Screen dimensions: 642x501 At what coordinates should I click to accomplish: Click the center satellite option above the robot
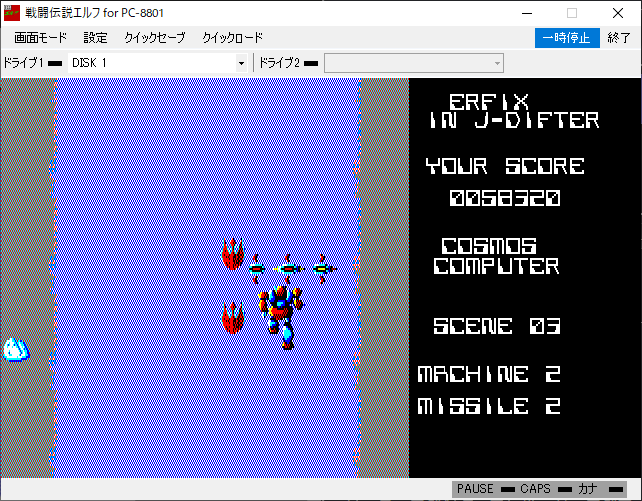[288, 269]
